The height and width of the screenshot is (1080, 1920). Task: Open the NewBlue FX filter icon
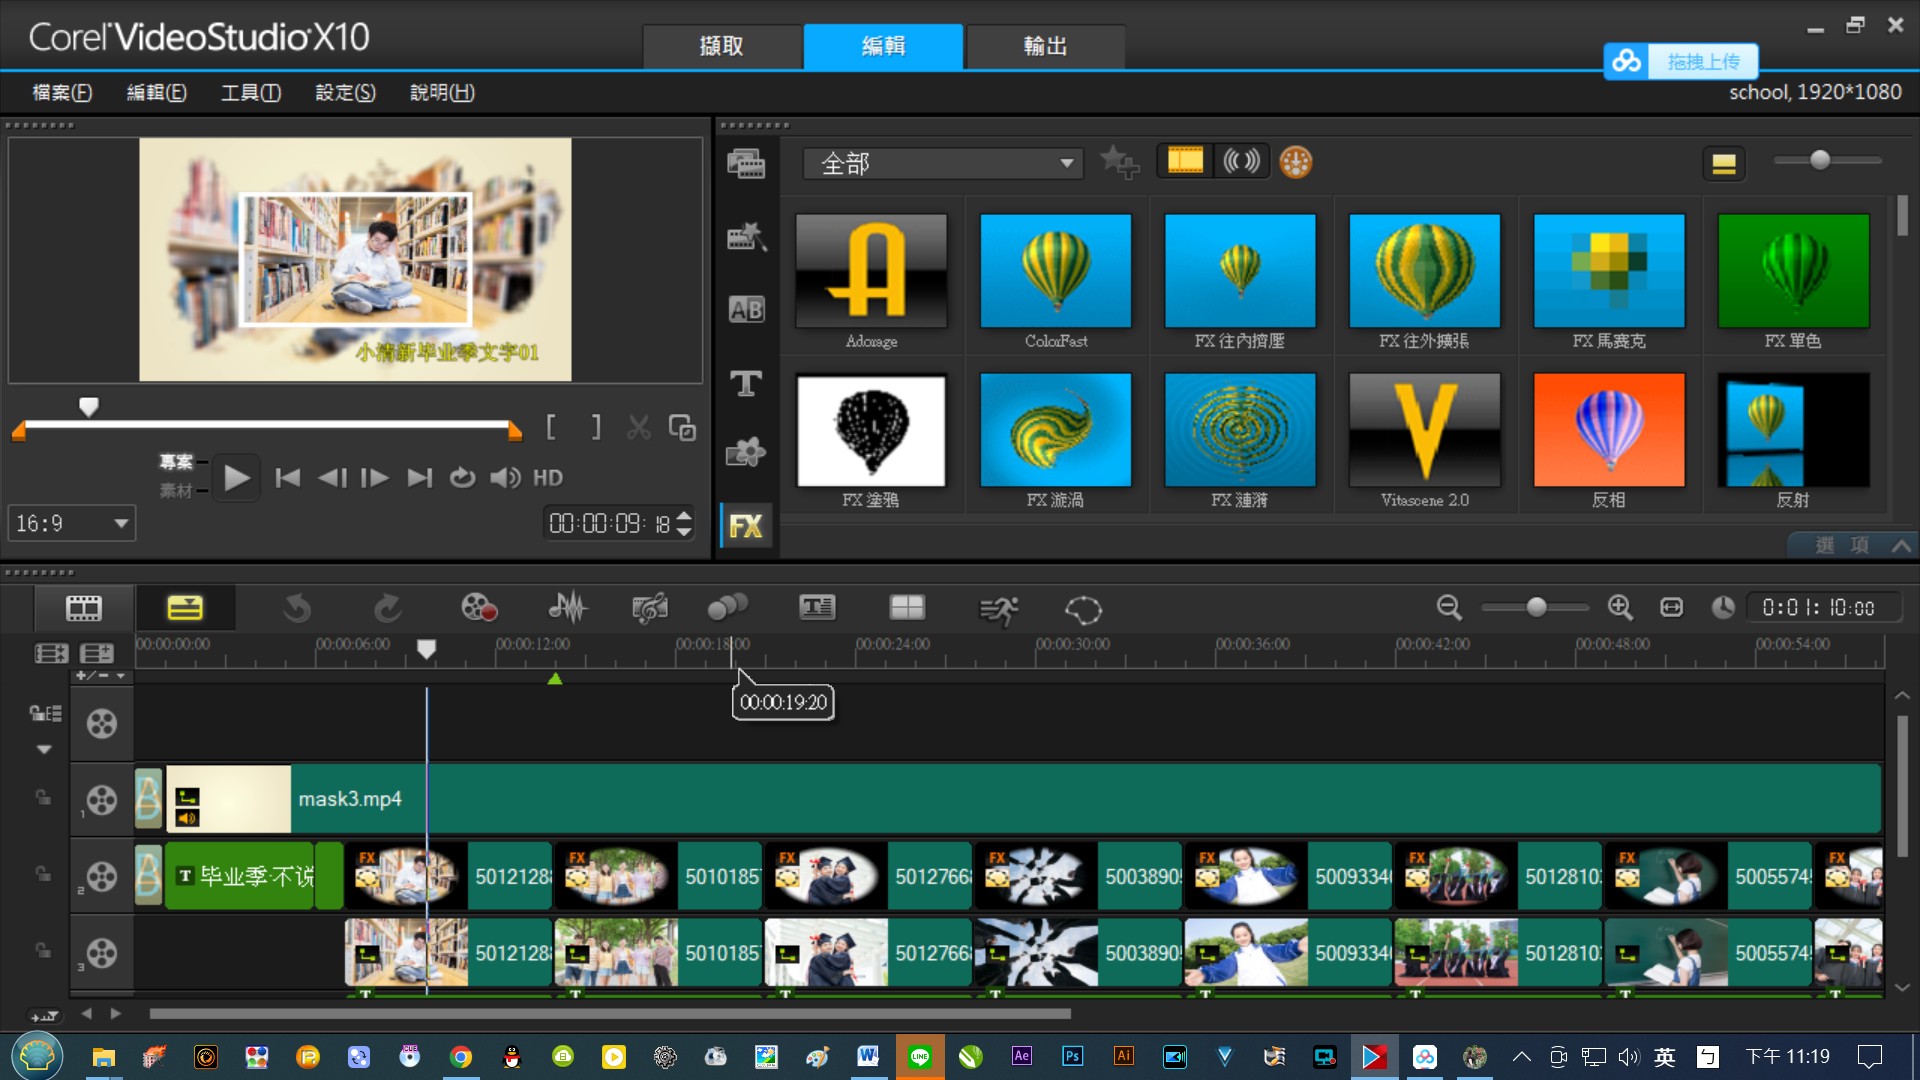pos(1295,161)
